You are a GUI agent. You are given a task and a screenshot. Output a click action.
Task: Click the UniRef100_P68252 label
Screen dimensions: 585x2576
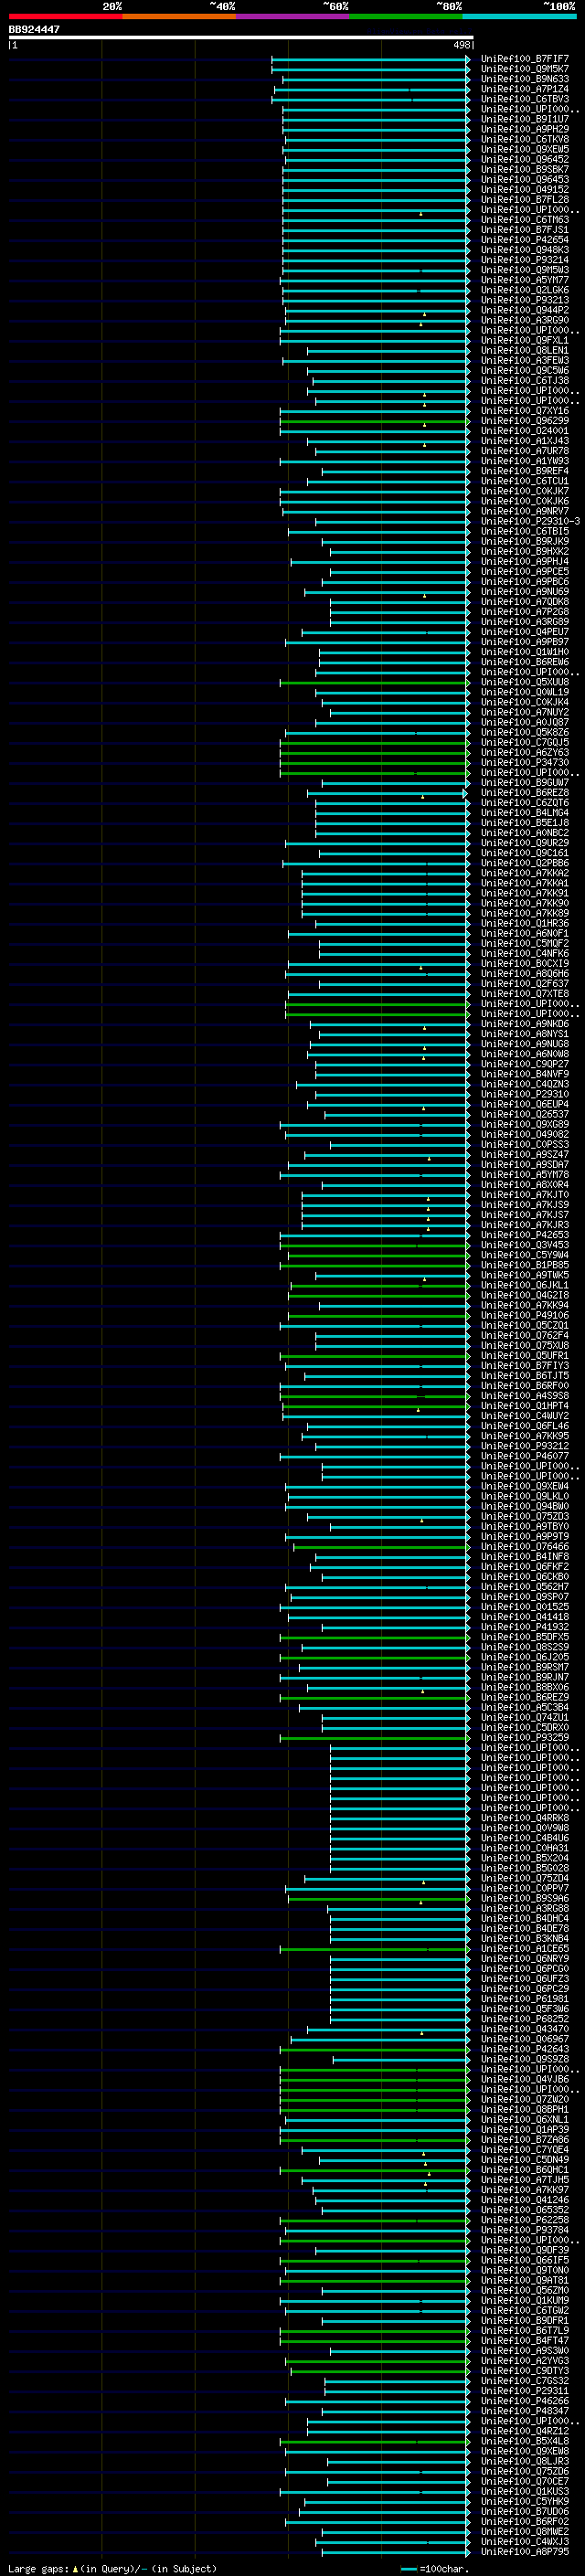(x=525, y=2019)
